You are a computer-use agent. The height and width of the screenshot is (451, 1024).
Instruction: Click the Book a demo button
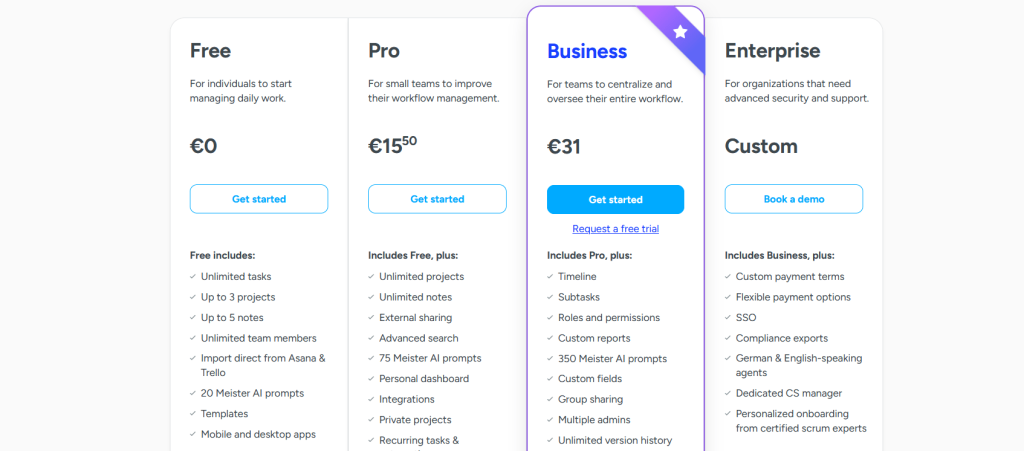[x=794, y=199]
